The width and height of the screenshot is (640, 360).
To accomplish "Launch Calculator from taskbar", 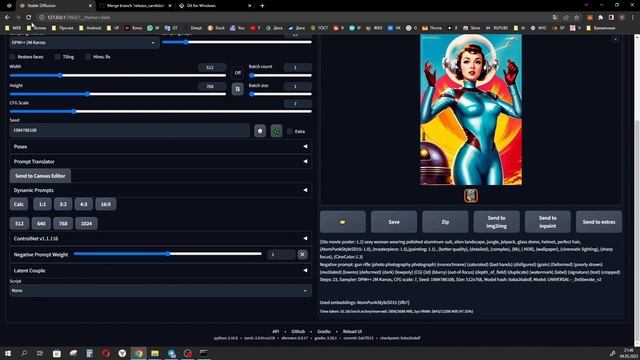I will (89, 353).
